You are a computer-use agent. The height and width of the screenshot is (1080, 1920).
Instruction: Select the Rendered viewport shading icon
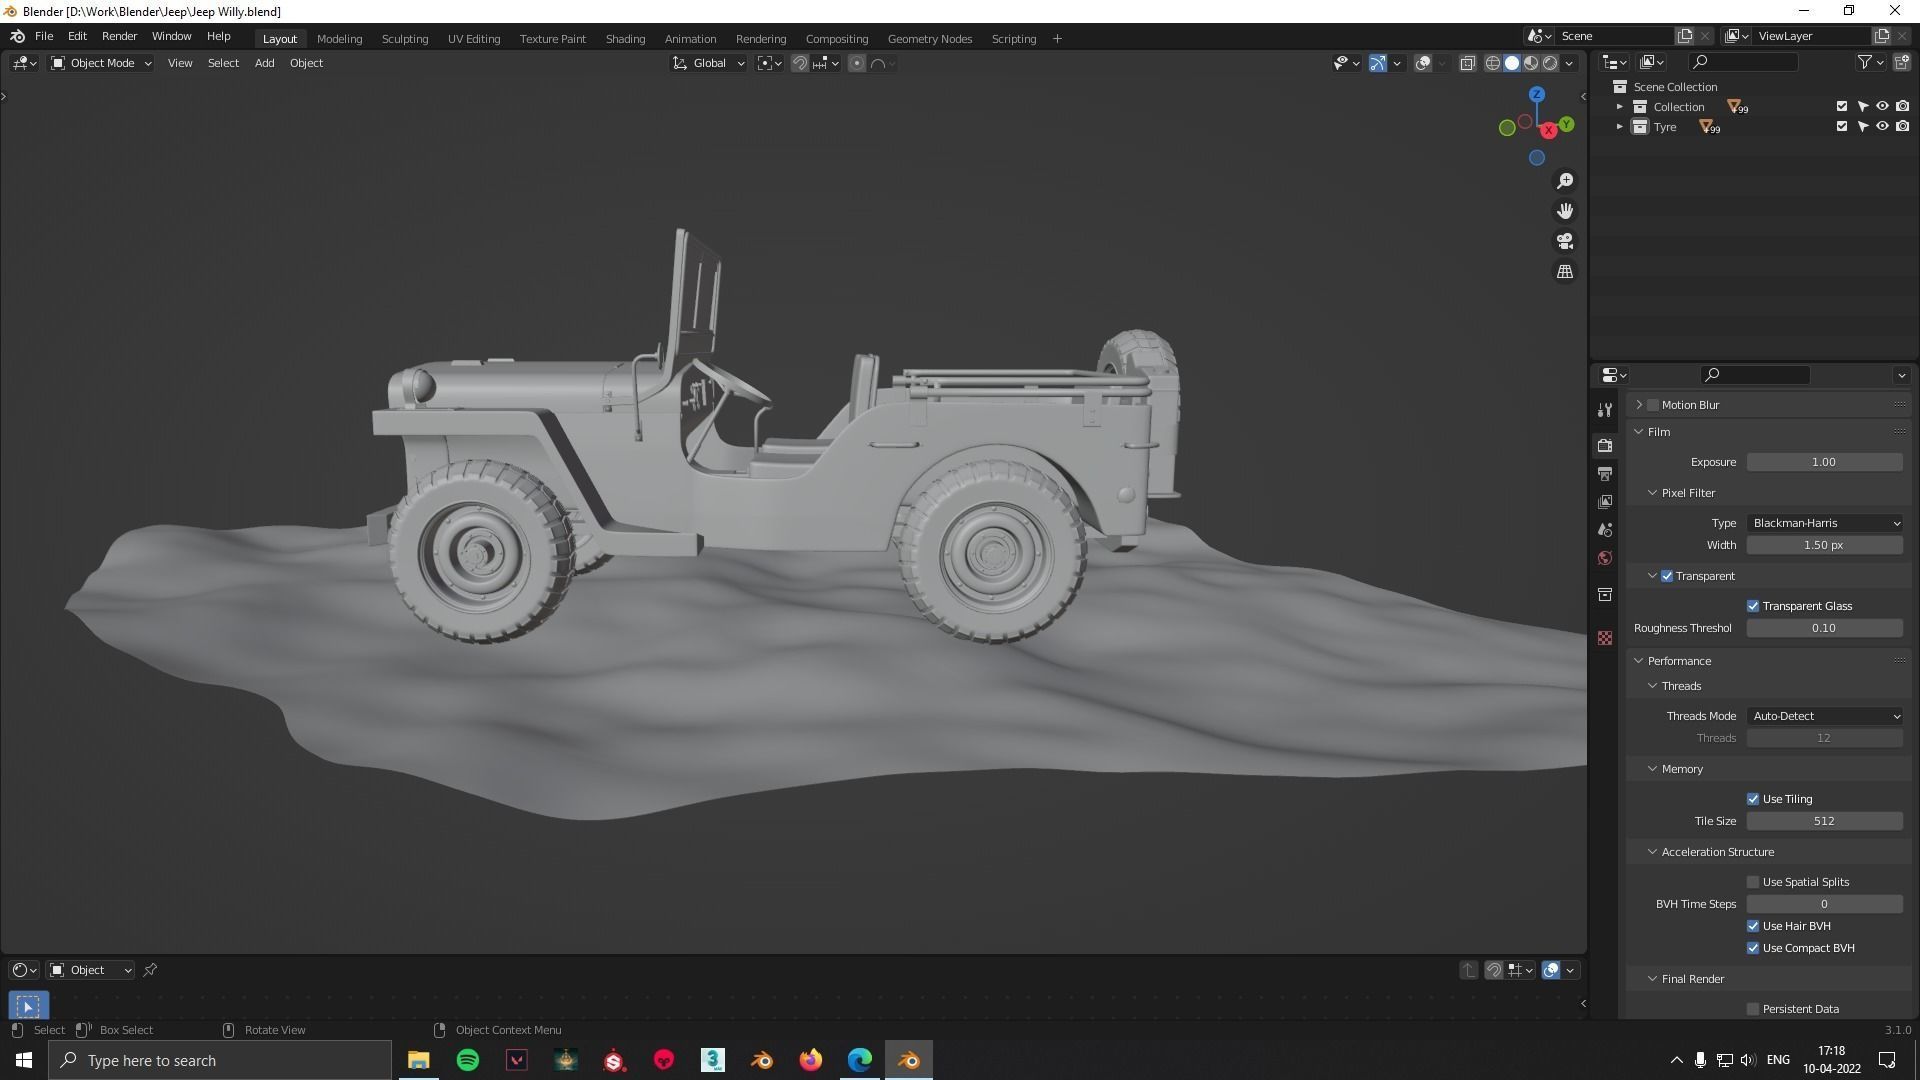coord(1550,63)
